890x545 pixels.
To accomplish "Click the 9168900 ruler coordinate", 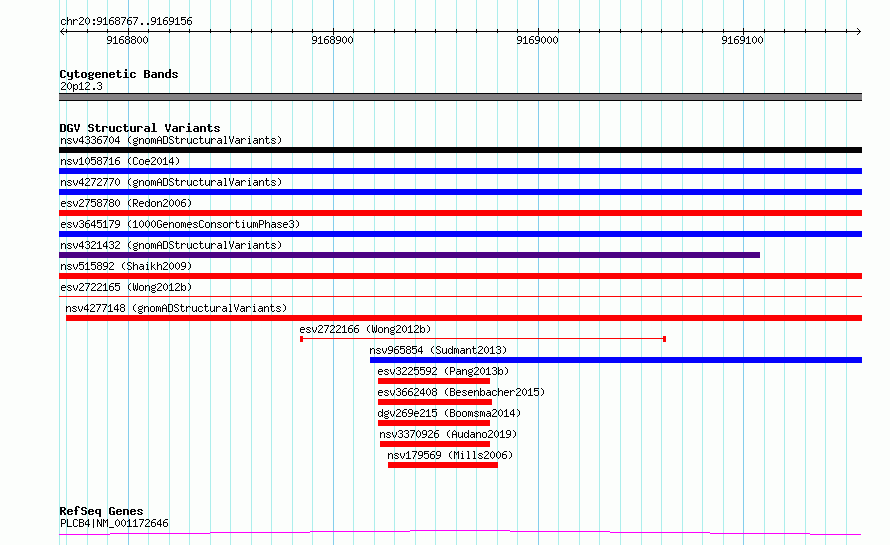I will [332, 40].
